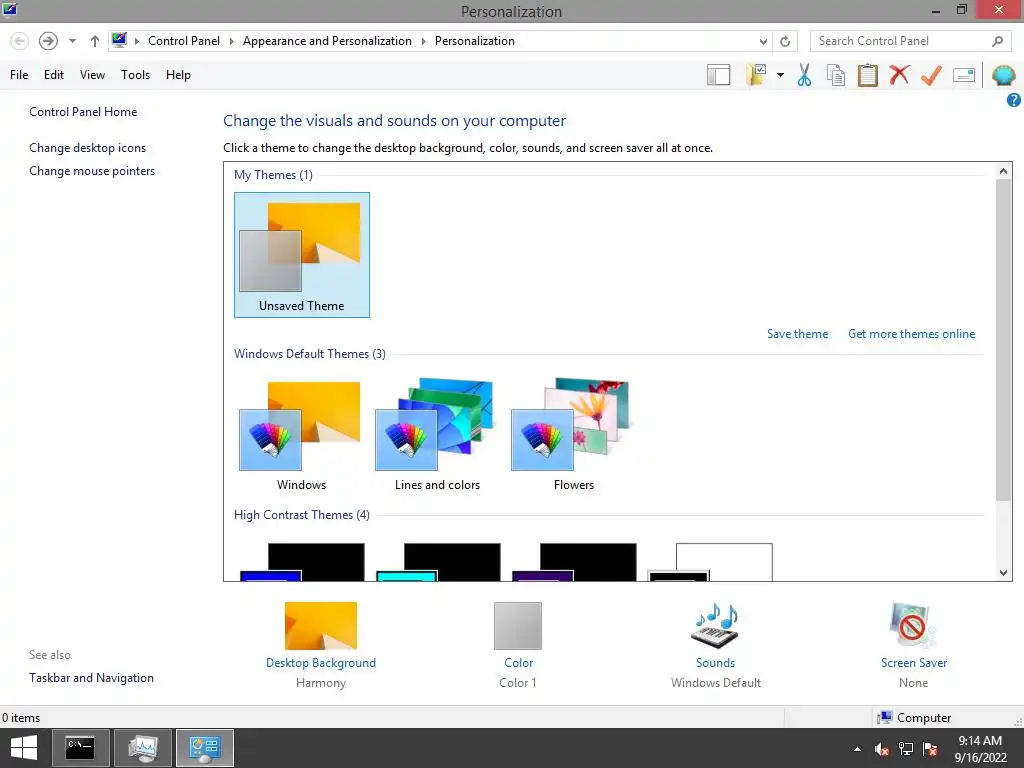1024x768 pixels.
Task: Click the computer icon in address bar
Action: tap(119, 40)
